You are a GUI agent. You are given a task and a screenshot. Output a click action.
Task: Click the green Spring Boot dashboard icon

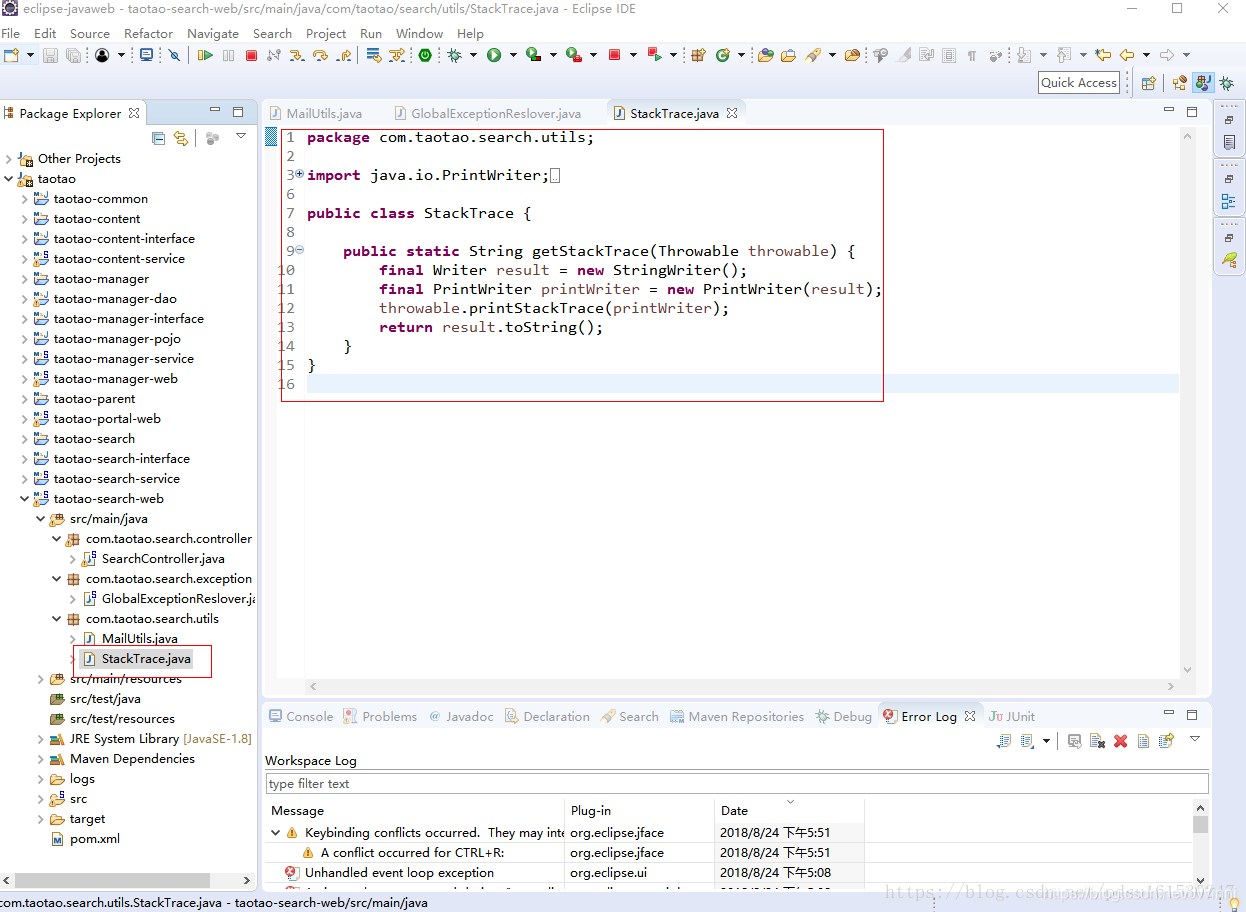425,55
